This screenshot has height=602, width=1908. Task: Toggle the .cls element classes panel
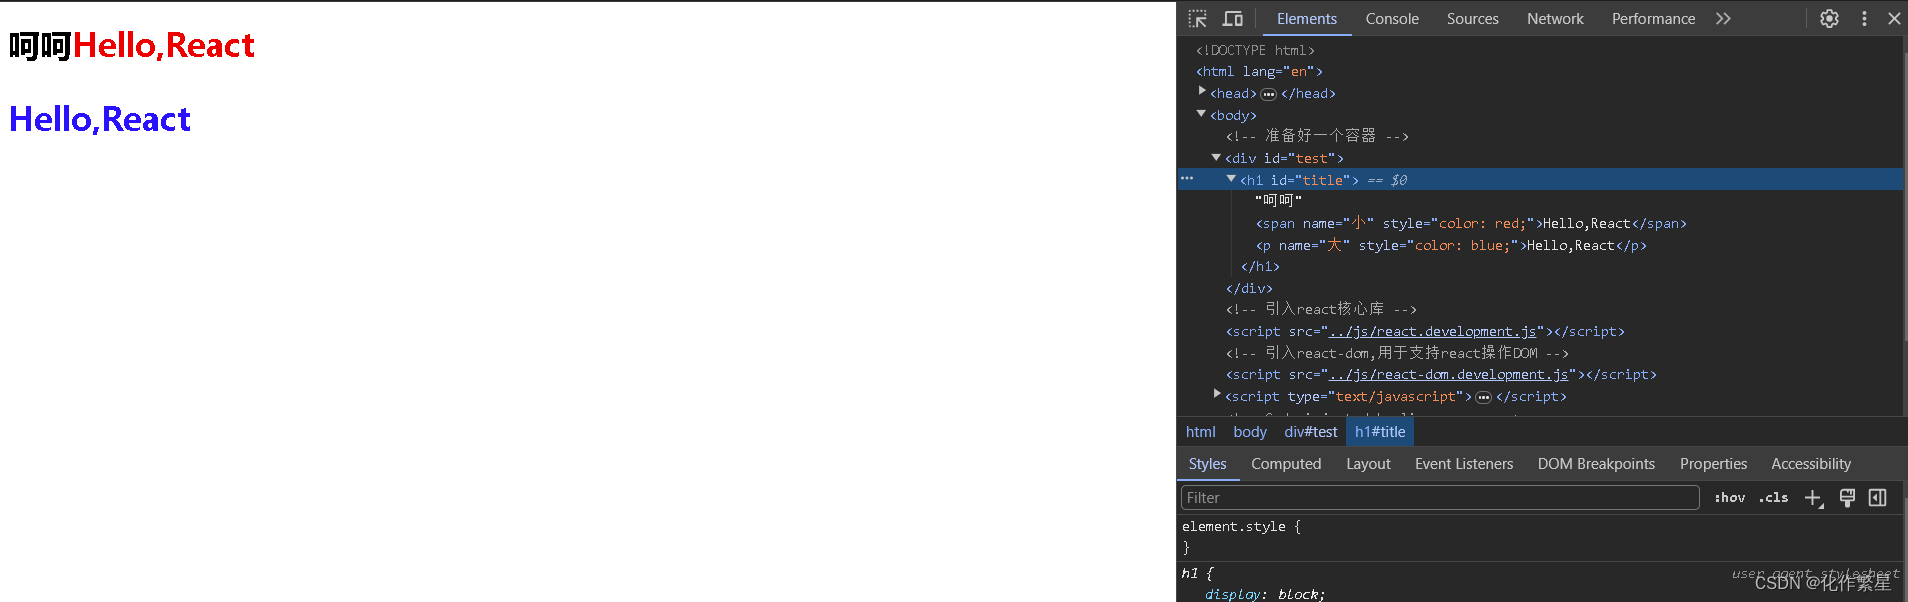[x=1774, y=498]
